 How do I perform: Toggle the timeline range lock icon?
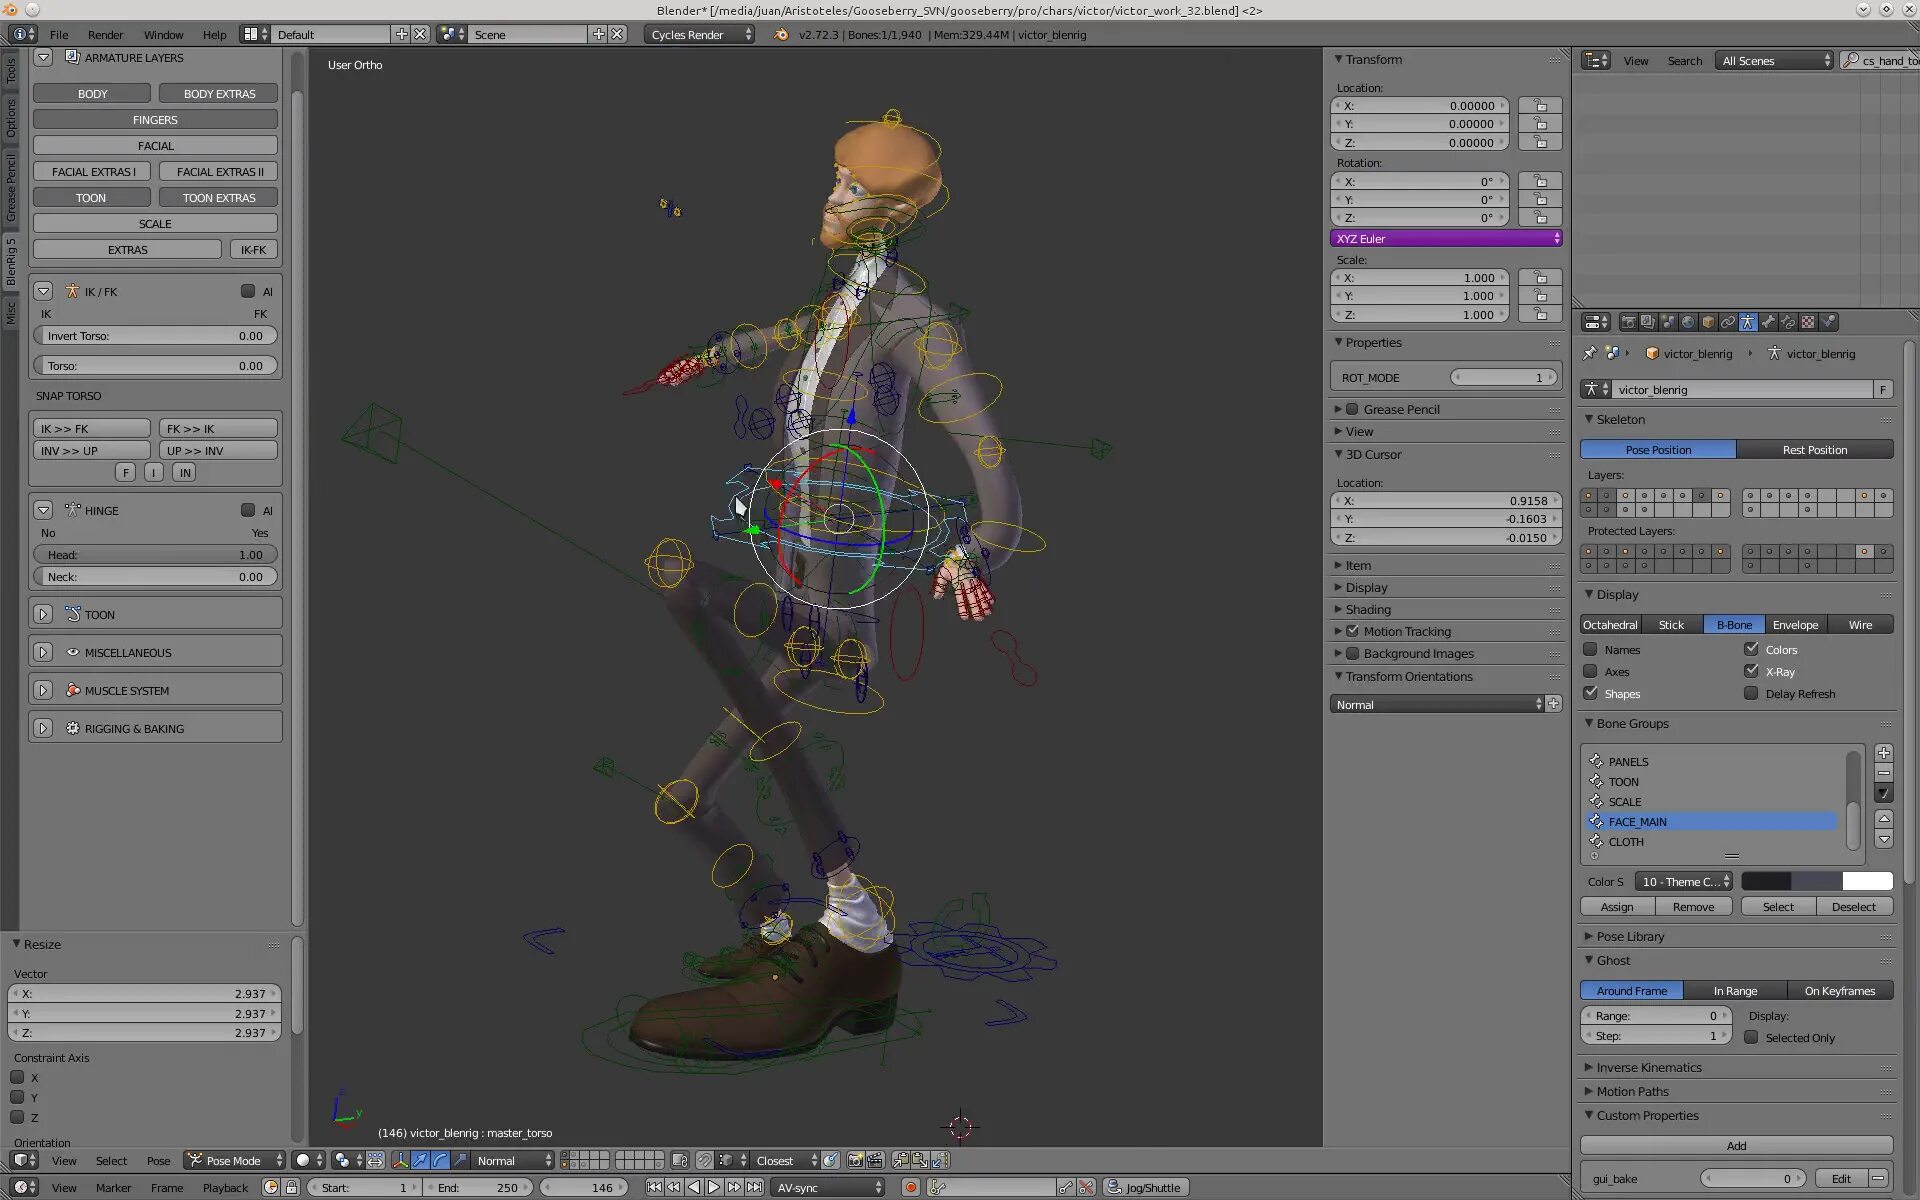click(291, 1187)
